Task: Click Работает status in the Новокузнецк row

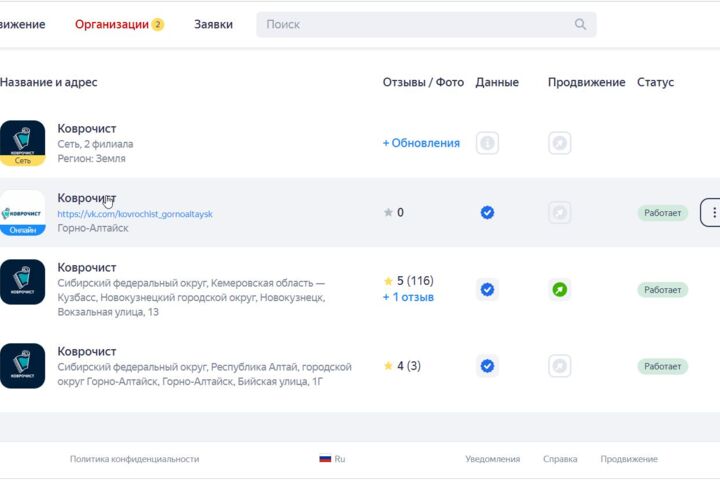Action: point(663,290)
